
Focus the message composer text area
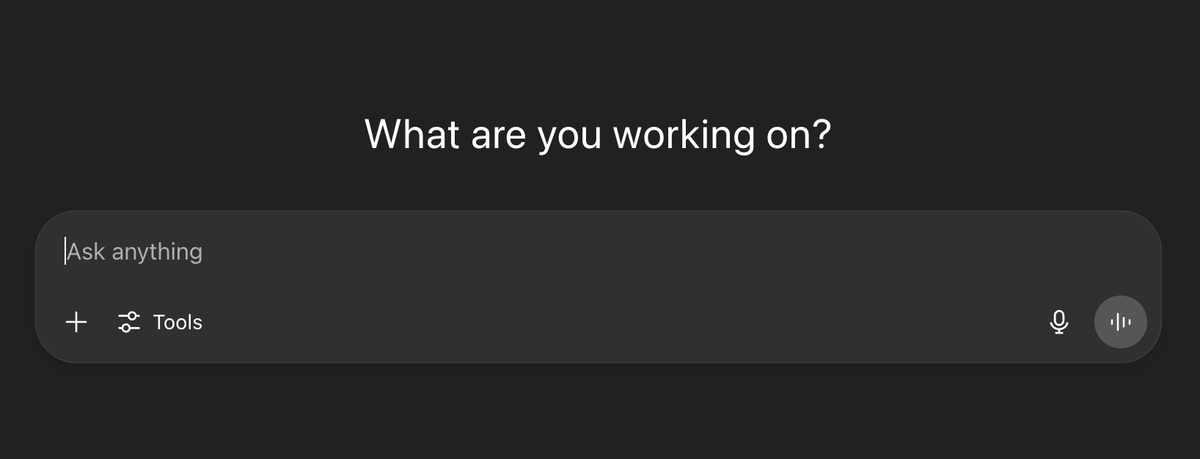[x=500, y=252]
